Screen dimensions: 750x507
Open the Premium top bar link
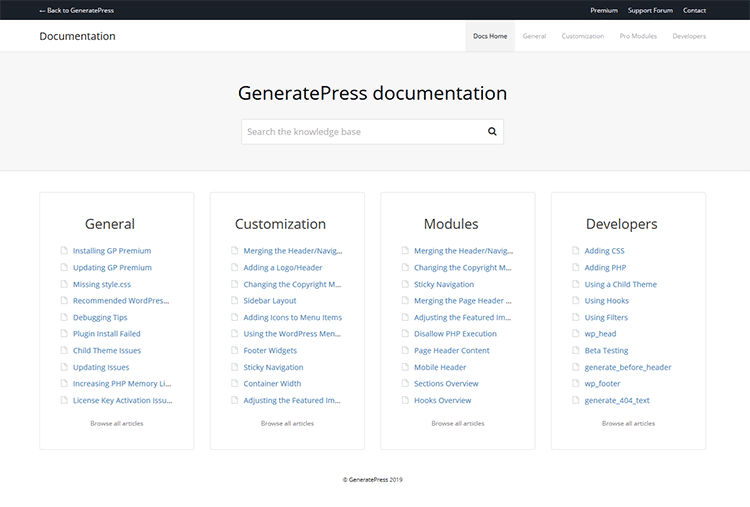(604, 11)
